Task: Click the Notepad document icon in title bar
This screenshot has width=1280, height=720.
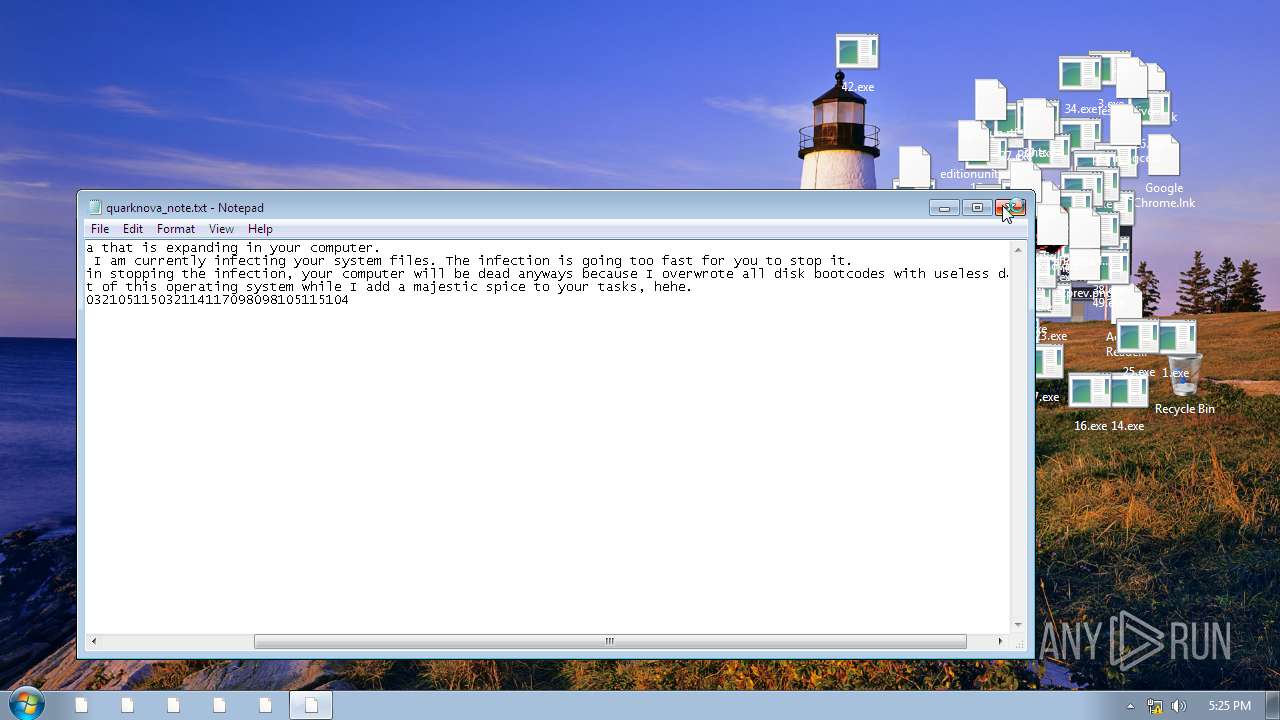Action: tap(95, 208)
